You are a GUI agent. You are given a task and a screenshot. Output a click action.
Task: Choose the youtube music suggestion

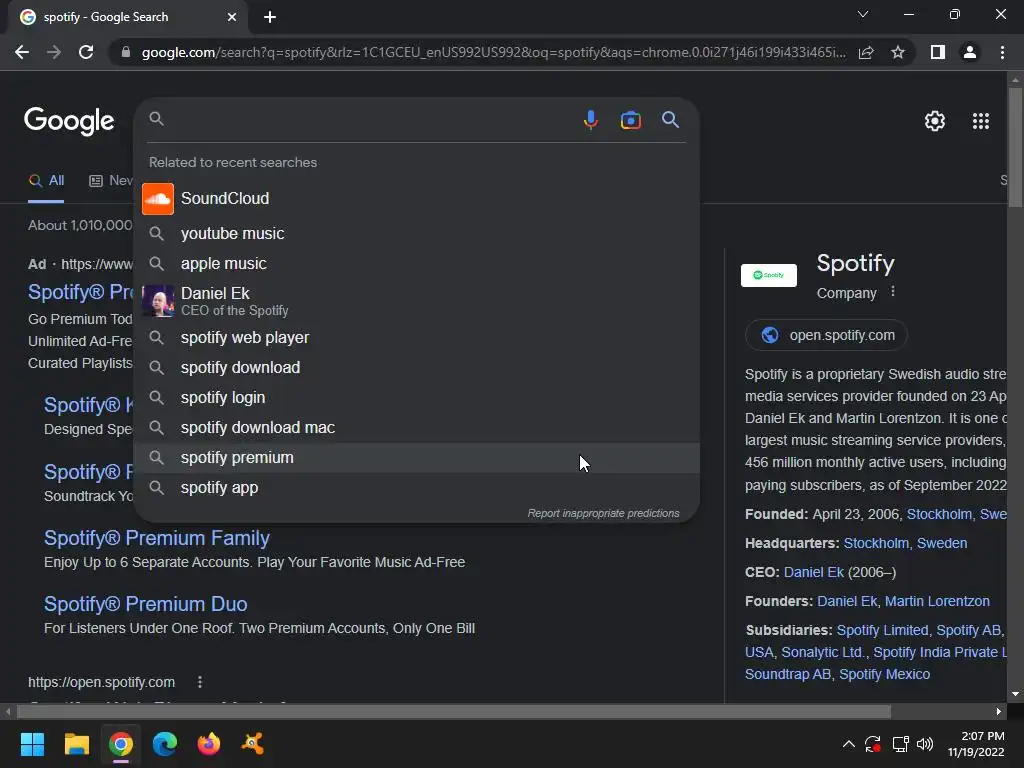click(x=417, y=234)
